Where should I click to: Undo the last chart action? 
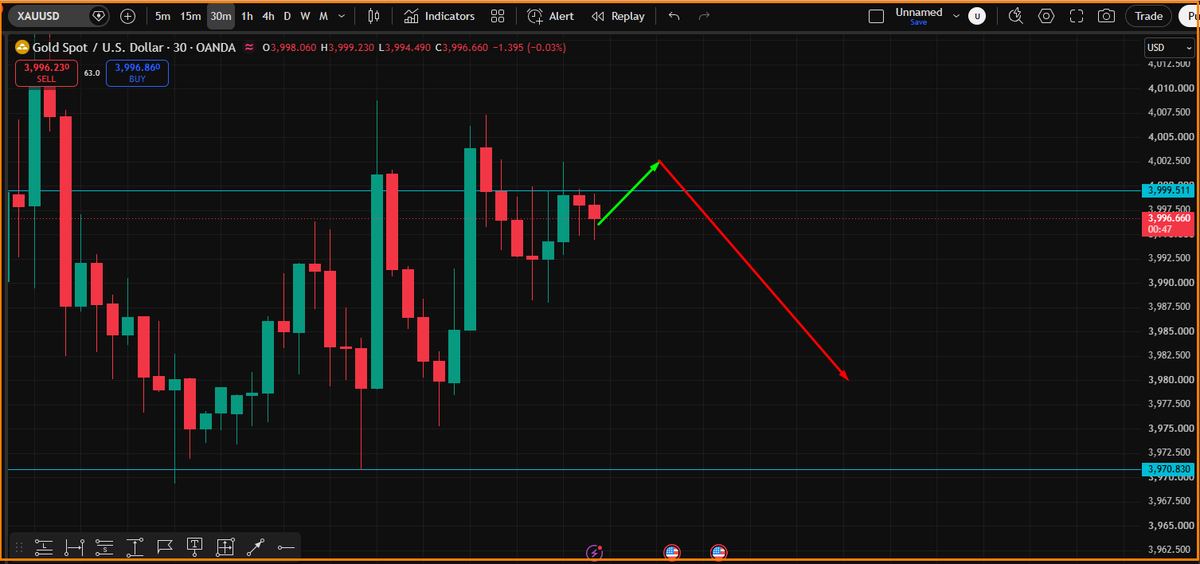click(673, 16)
